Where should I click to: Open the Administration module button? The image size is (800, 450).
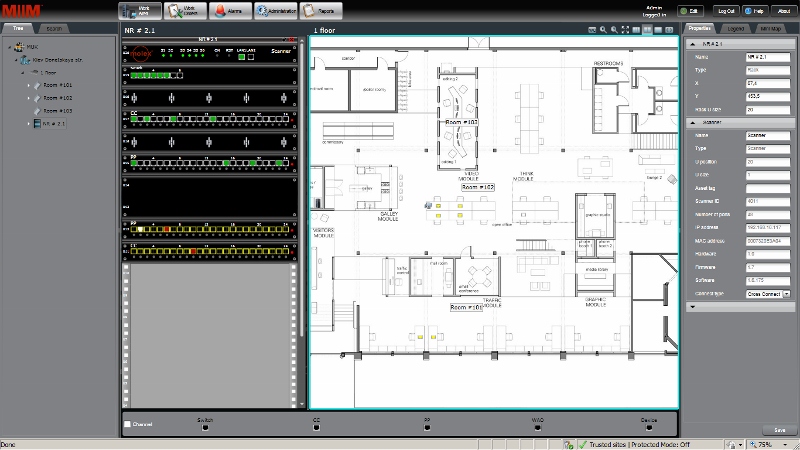[276, 11]
